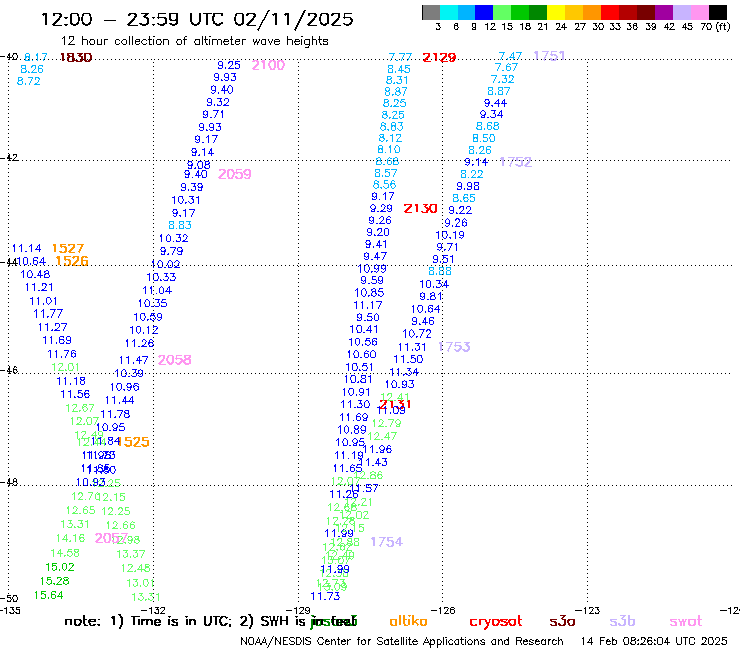Click the wave height value 7.77
Viewport: 740px width, 650px height.
coord(400,57)
